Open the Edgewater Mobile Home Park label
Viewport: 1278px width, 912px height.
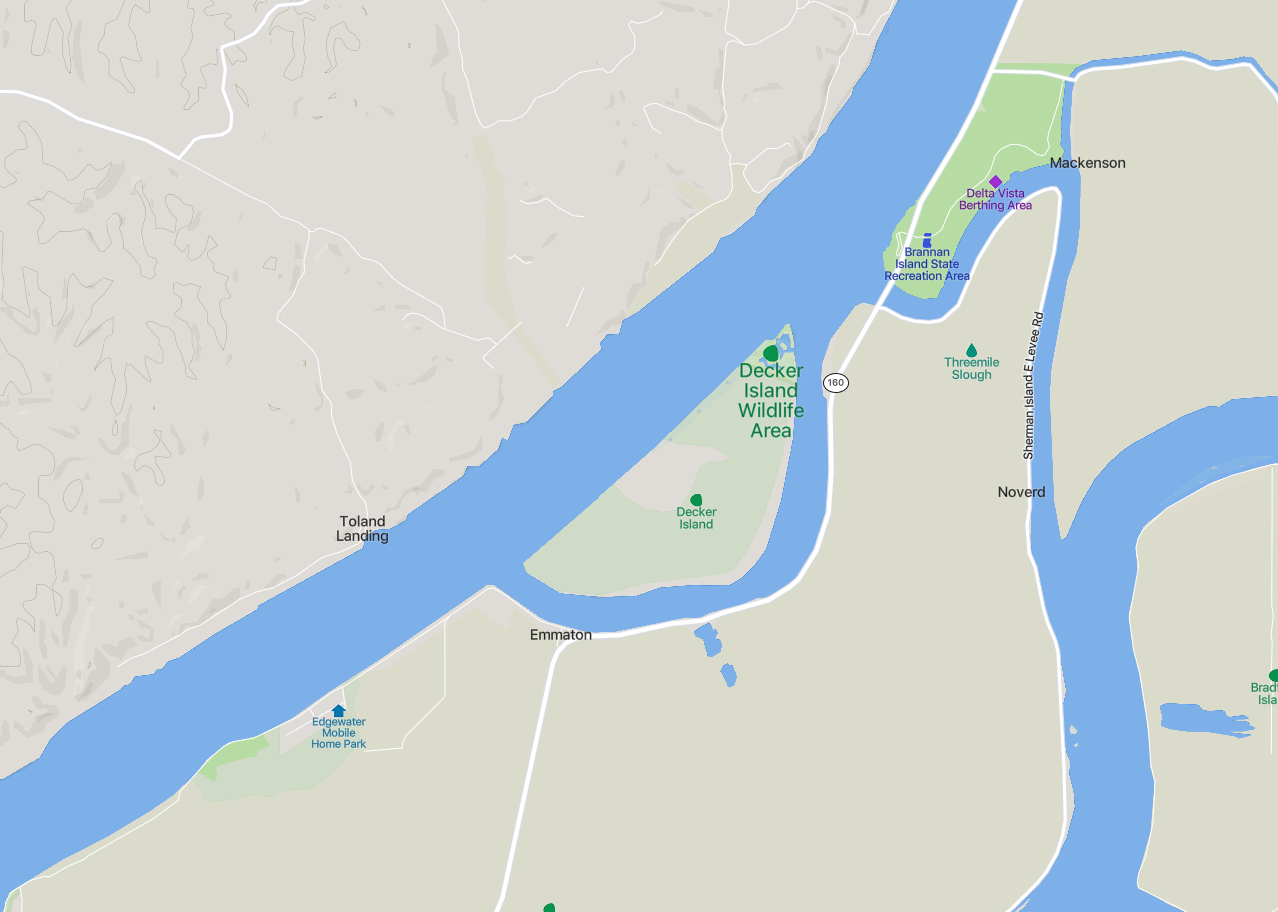click(x=339, y=733)
